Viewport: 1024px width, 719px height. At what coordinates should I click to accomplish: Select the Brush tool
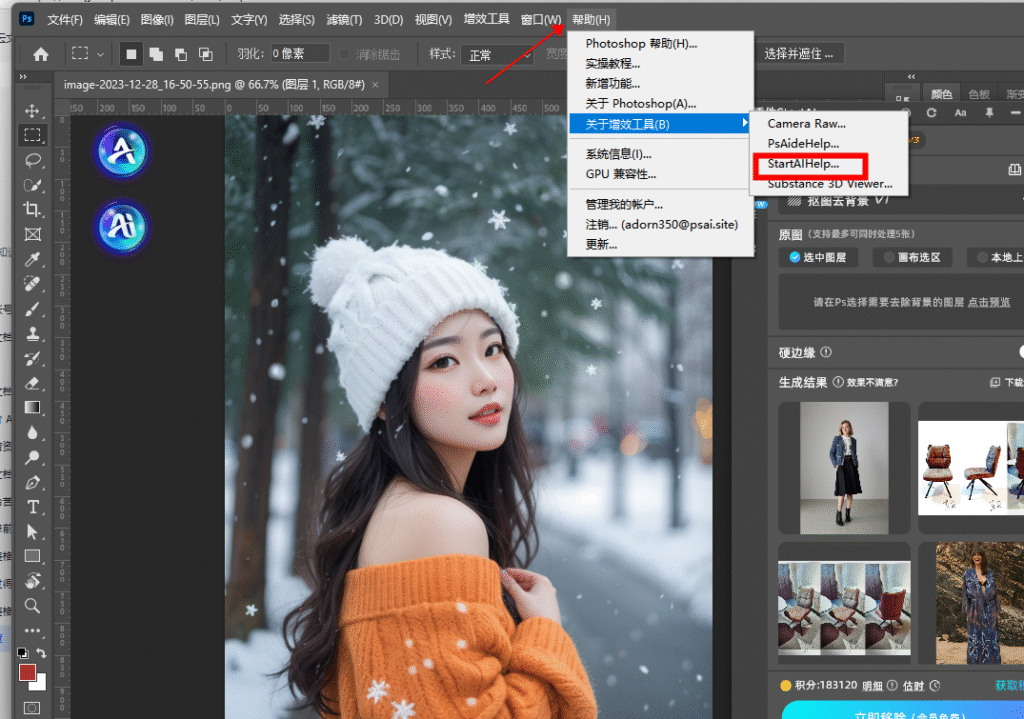coord(32,308)
